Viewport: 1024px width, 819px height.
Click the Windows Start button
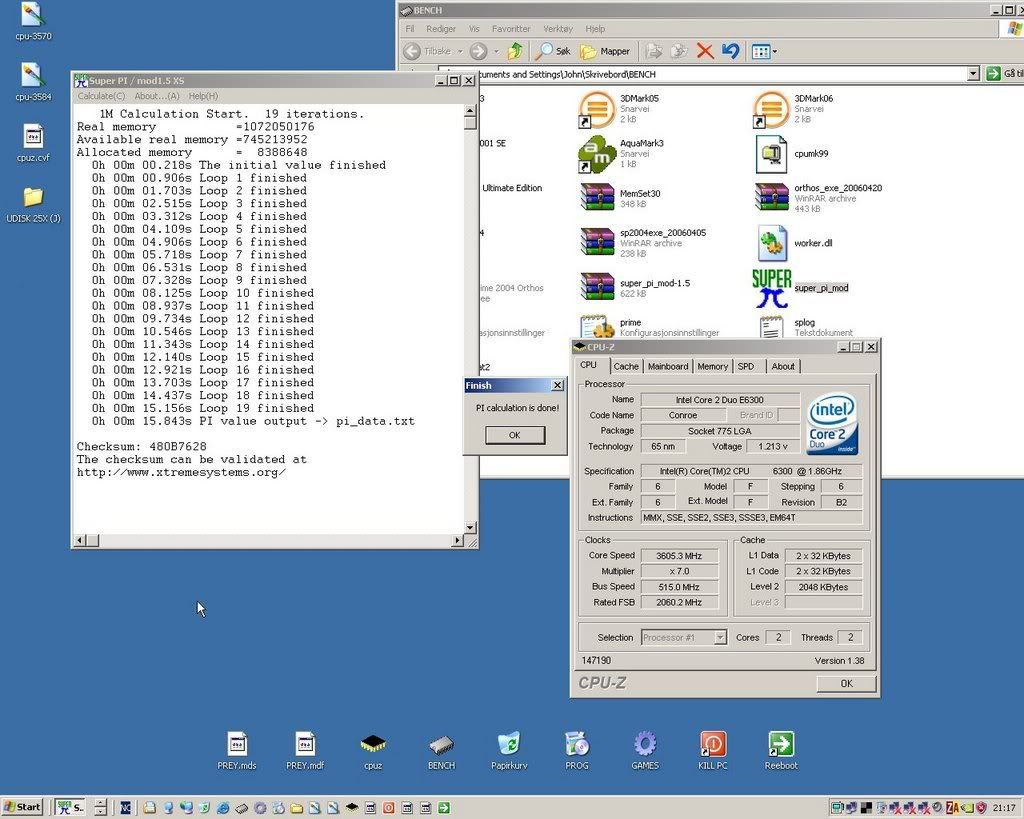(22, 807)
